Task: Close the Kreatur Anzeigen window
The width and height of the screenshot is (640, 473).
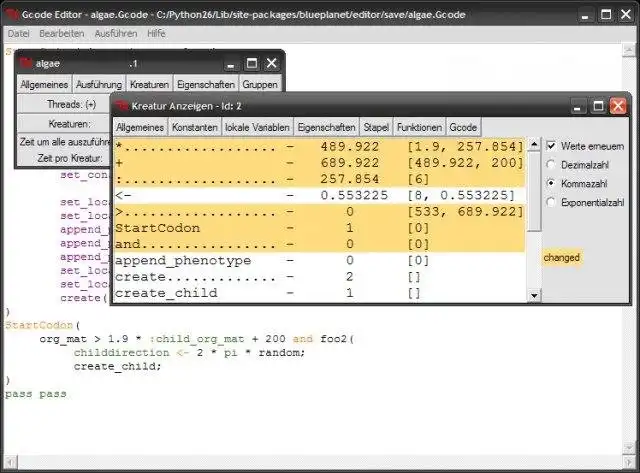Action: tap(618, 106)
